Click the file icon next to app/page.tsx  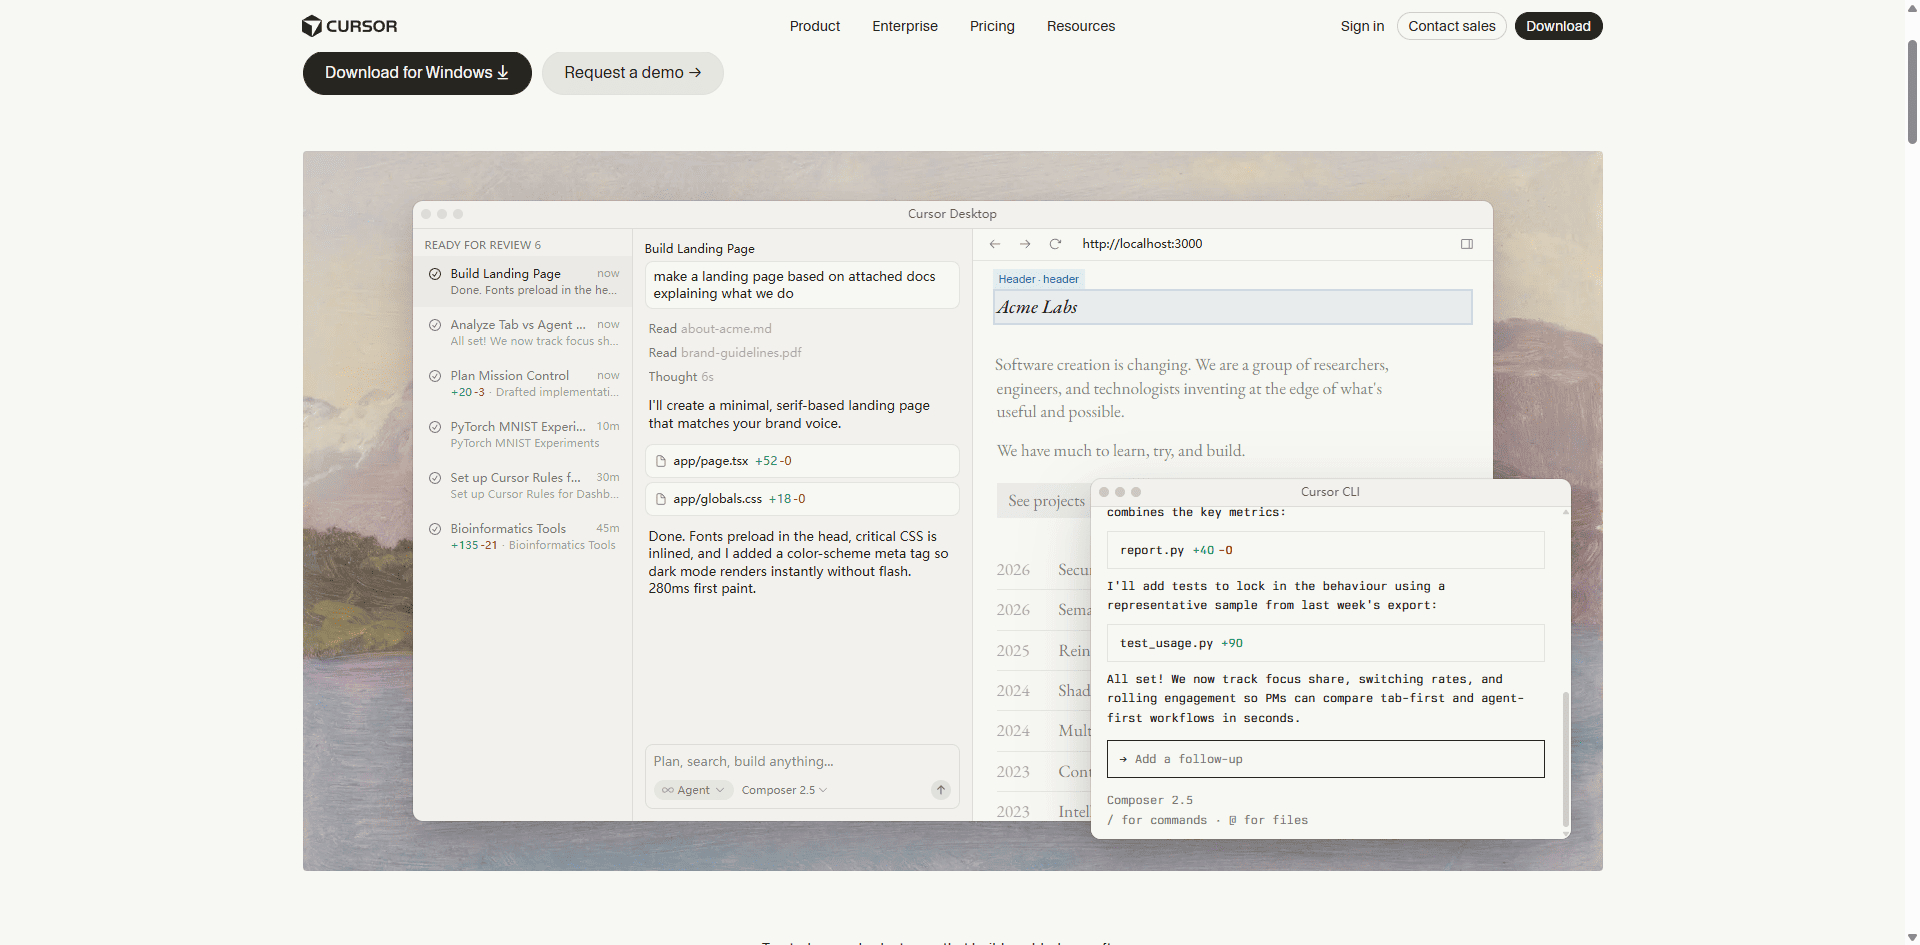(x=661, y=461)
